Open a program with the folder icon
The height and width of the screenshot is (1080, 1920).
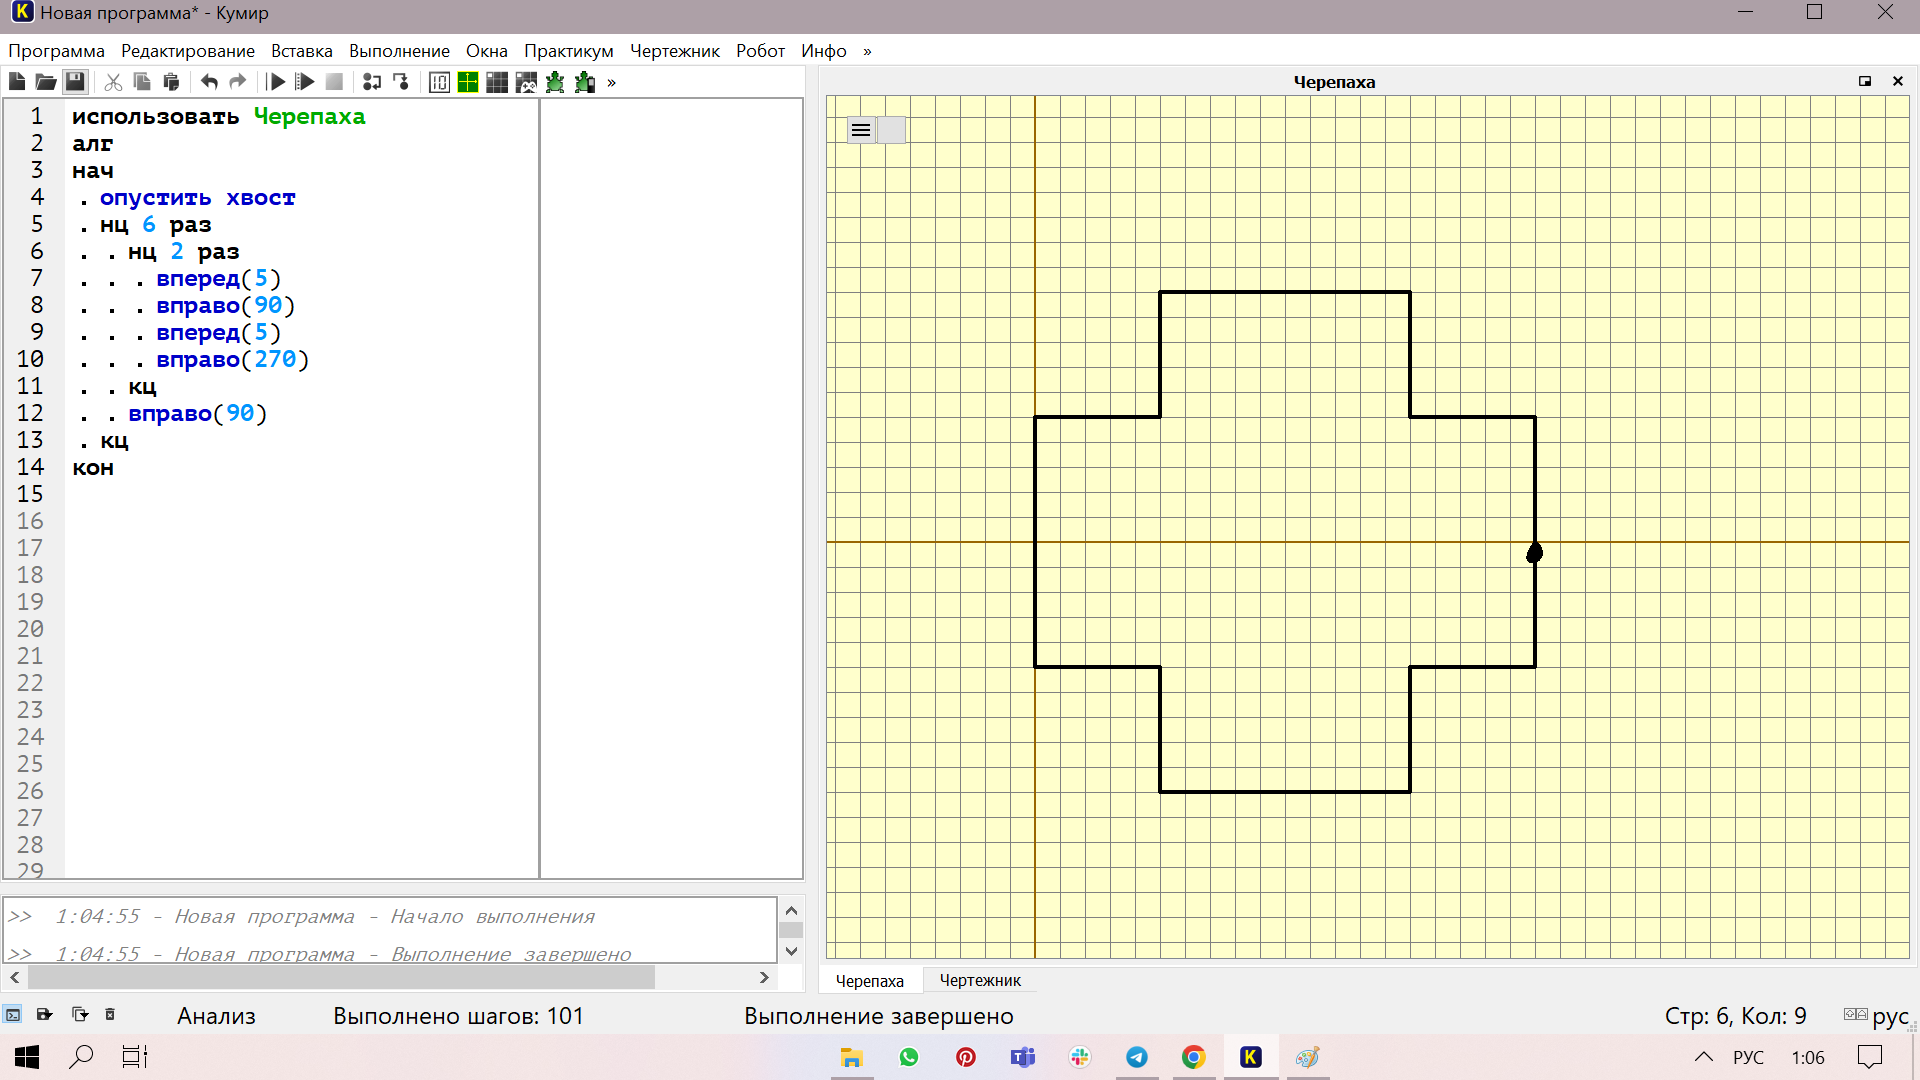point(45,82)
